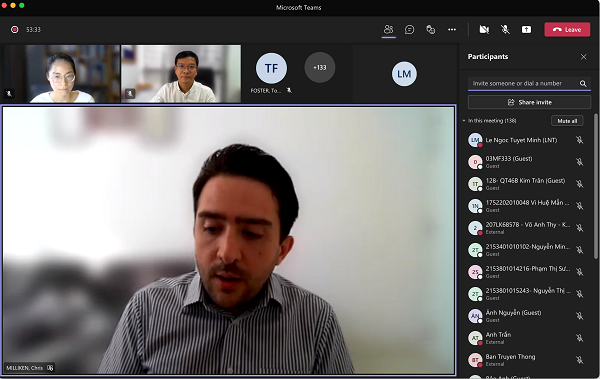This screenshot has width=600, height=379.
Task: Click the BT avatar of Ban Truyen Thong
Action: (x=475, y=360)
